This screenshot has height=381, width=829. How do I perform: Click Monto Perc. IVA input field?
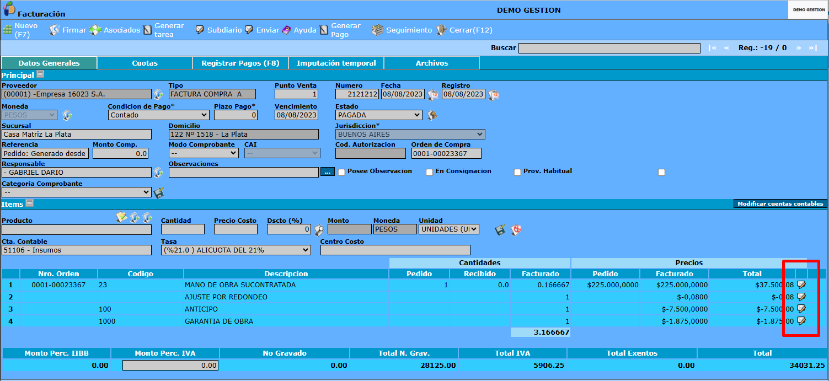tap(170, 365)
